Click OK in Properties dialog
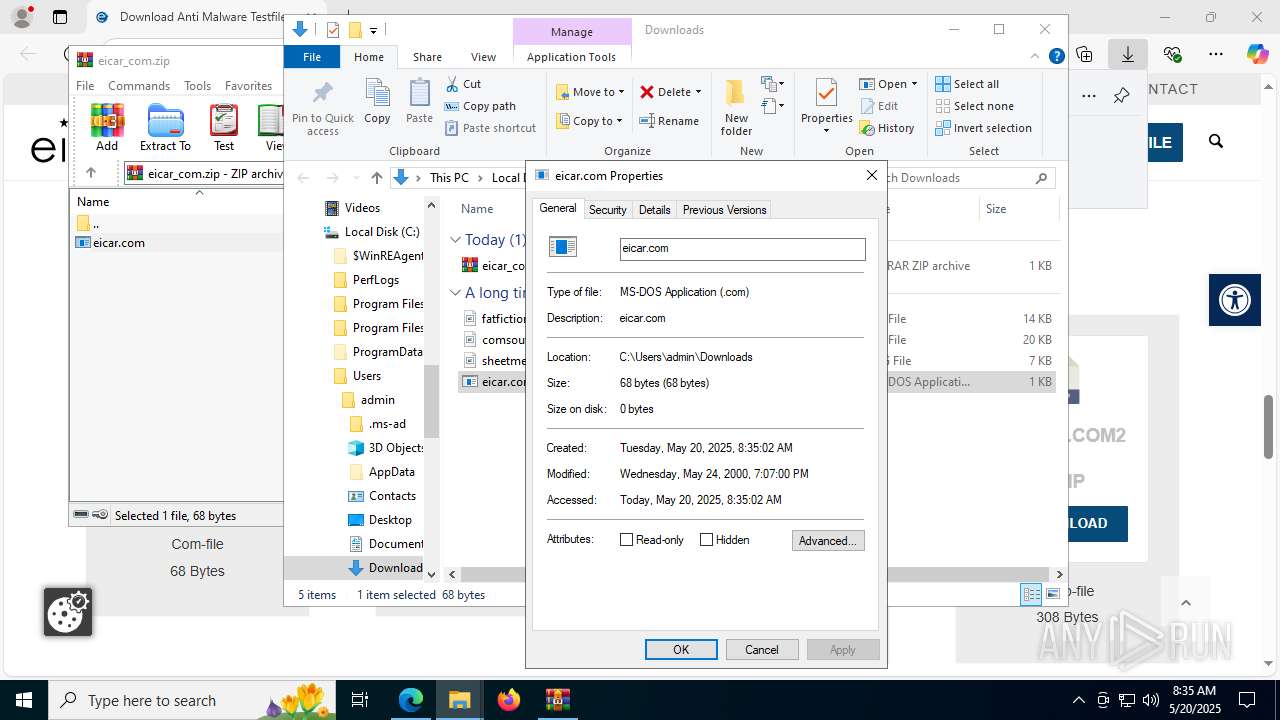 pyautogui.click(x=681, y=650)
